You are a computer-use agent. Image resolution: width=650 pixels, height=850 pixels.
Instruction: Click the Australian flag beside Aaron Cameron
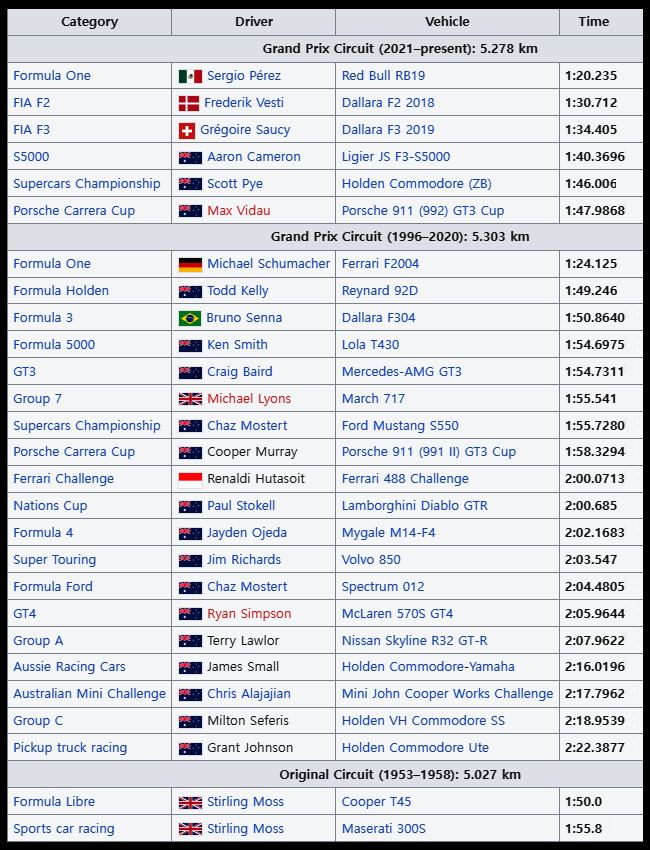(x=190, y=158)
